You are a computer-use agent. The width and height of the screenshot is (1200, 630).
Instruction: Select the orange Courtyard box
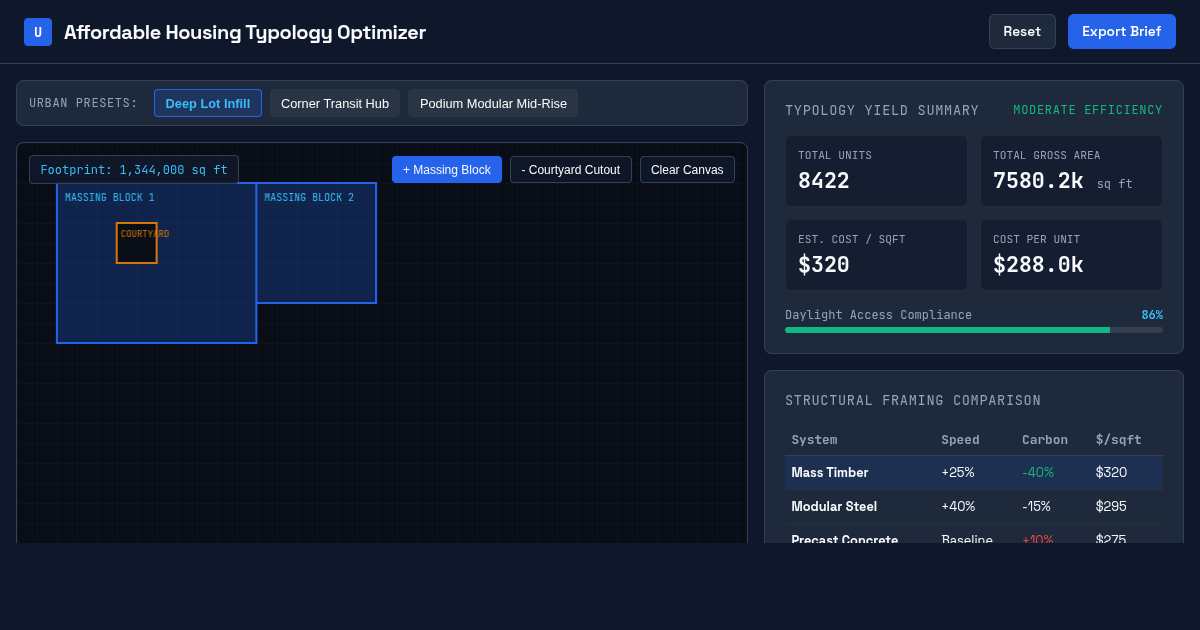coord(137,243)
